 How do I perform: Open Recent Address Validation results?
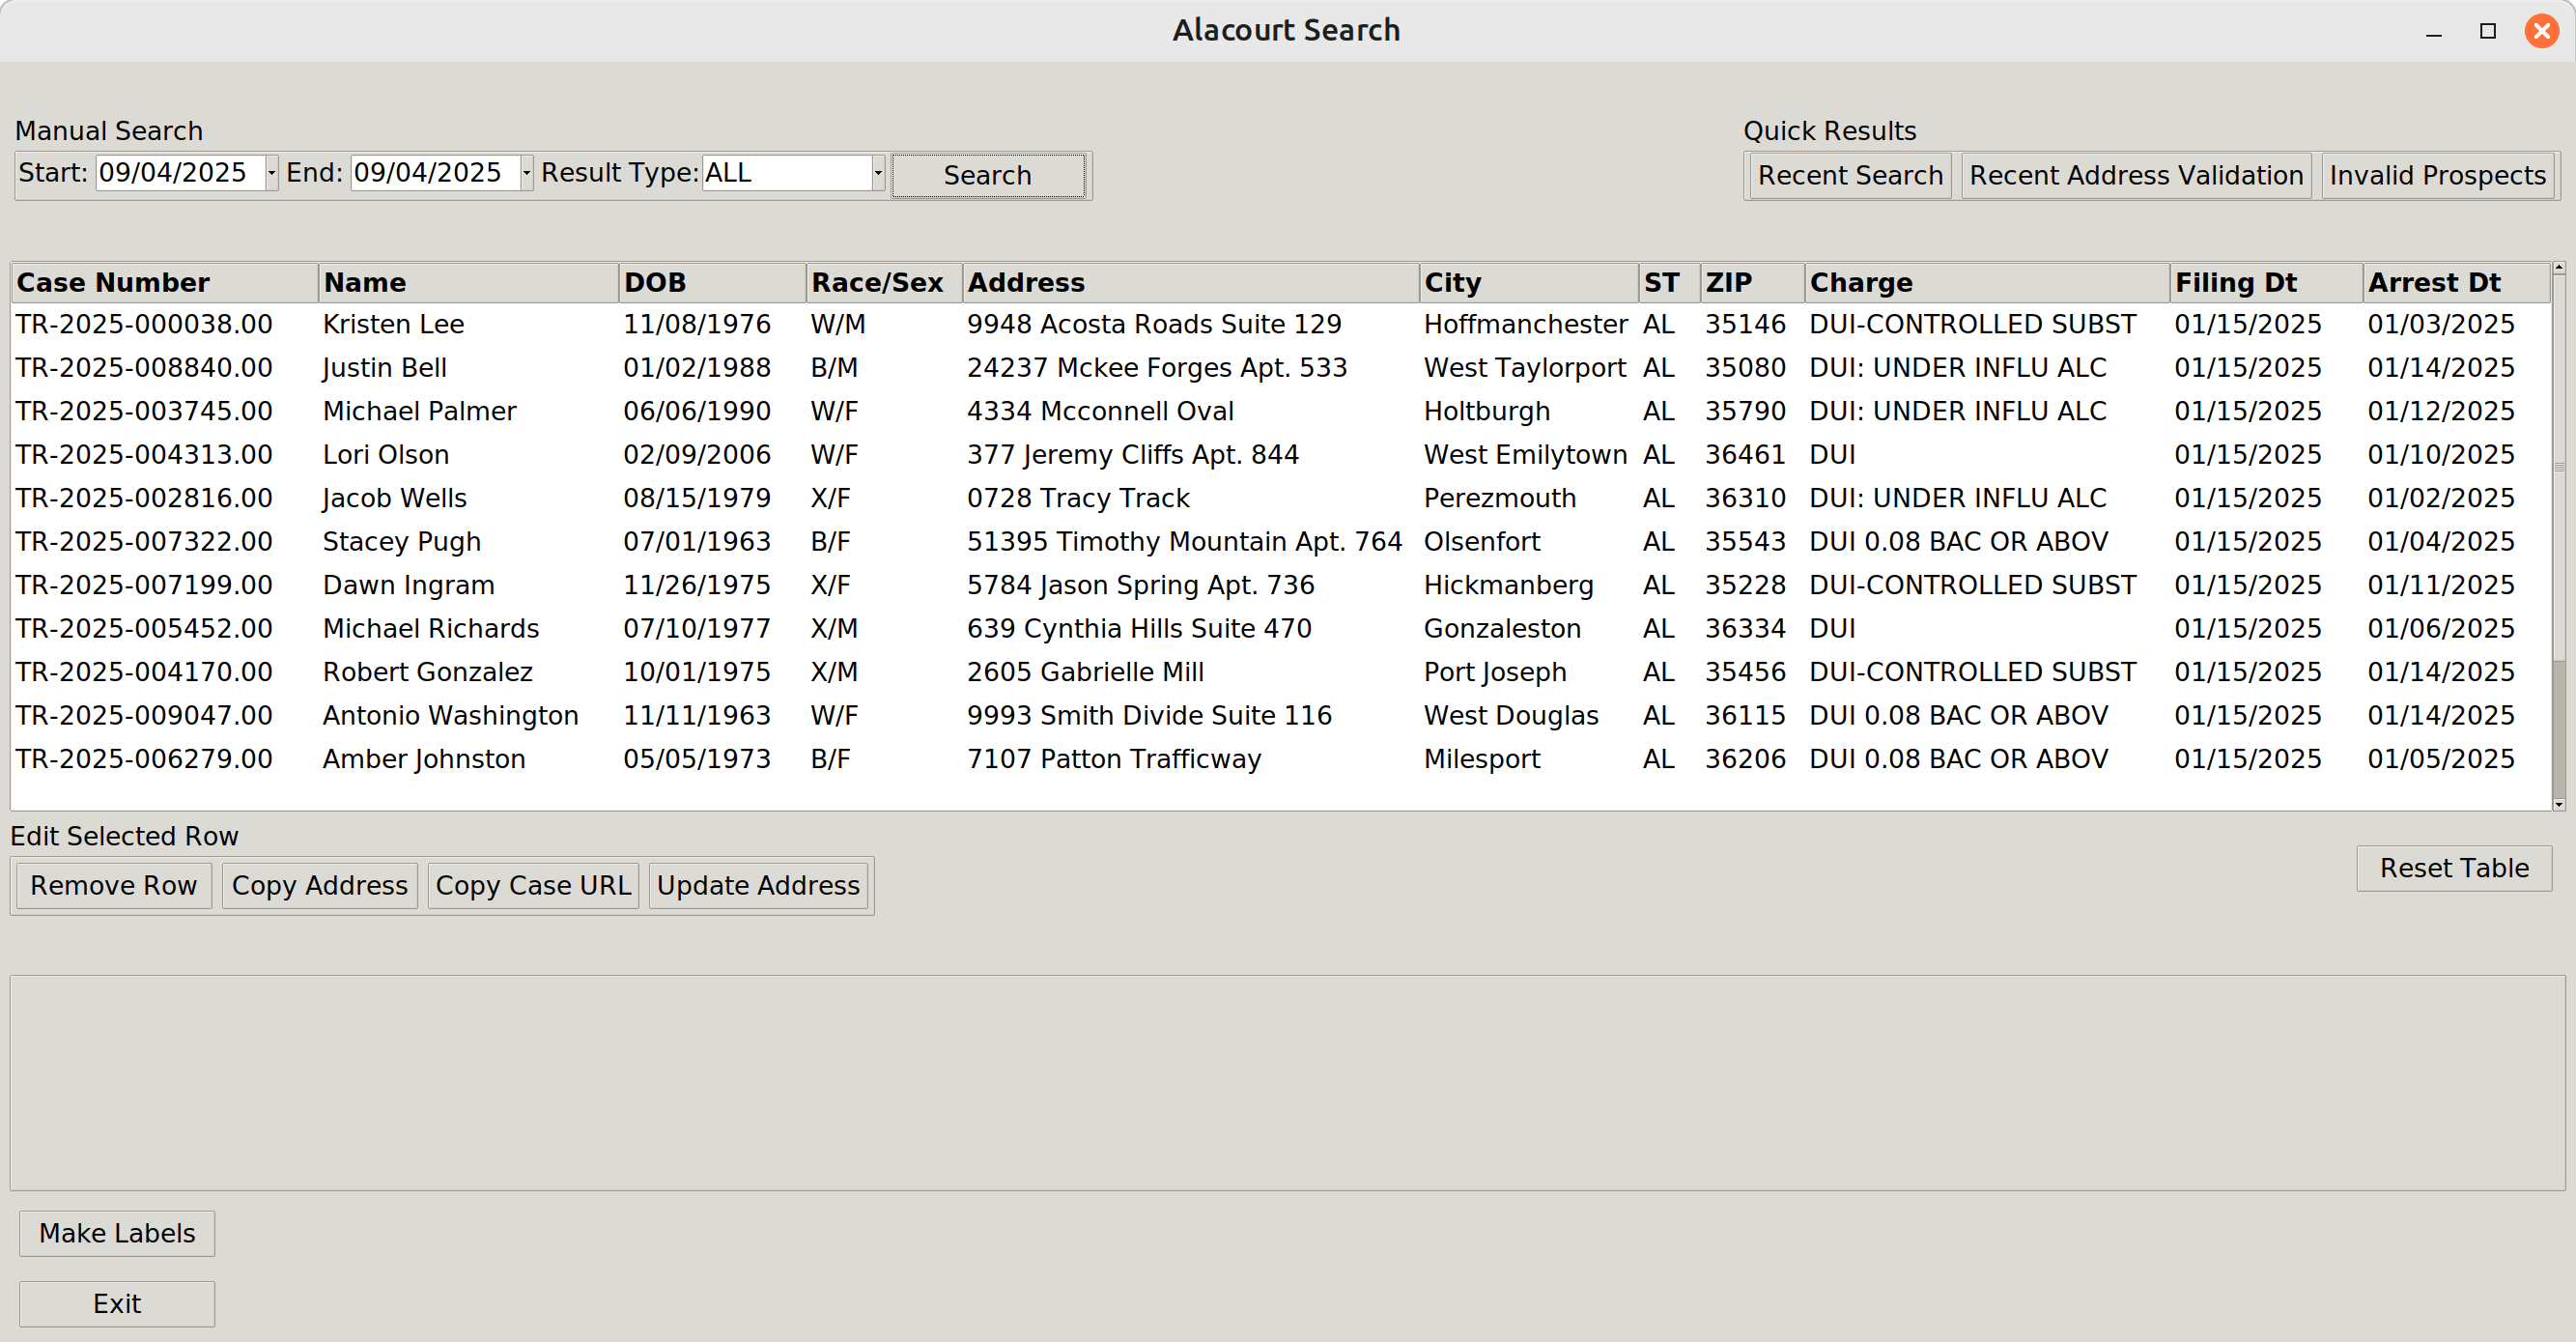coord(2136,175)
